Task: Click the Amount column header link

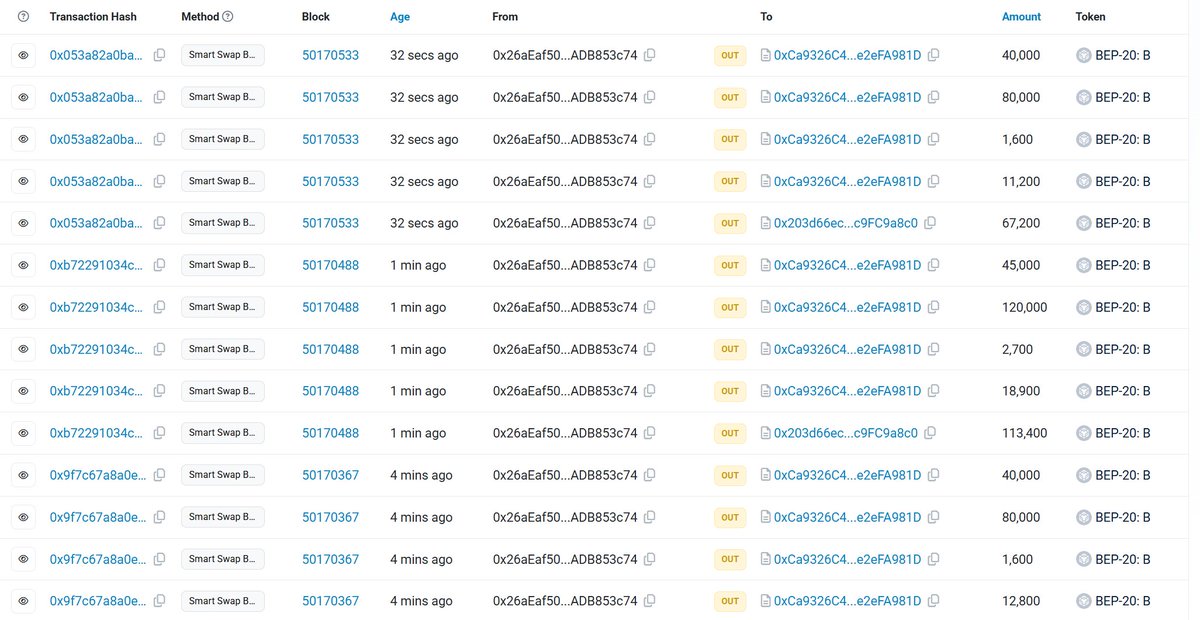Action: click(1021, 17)
